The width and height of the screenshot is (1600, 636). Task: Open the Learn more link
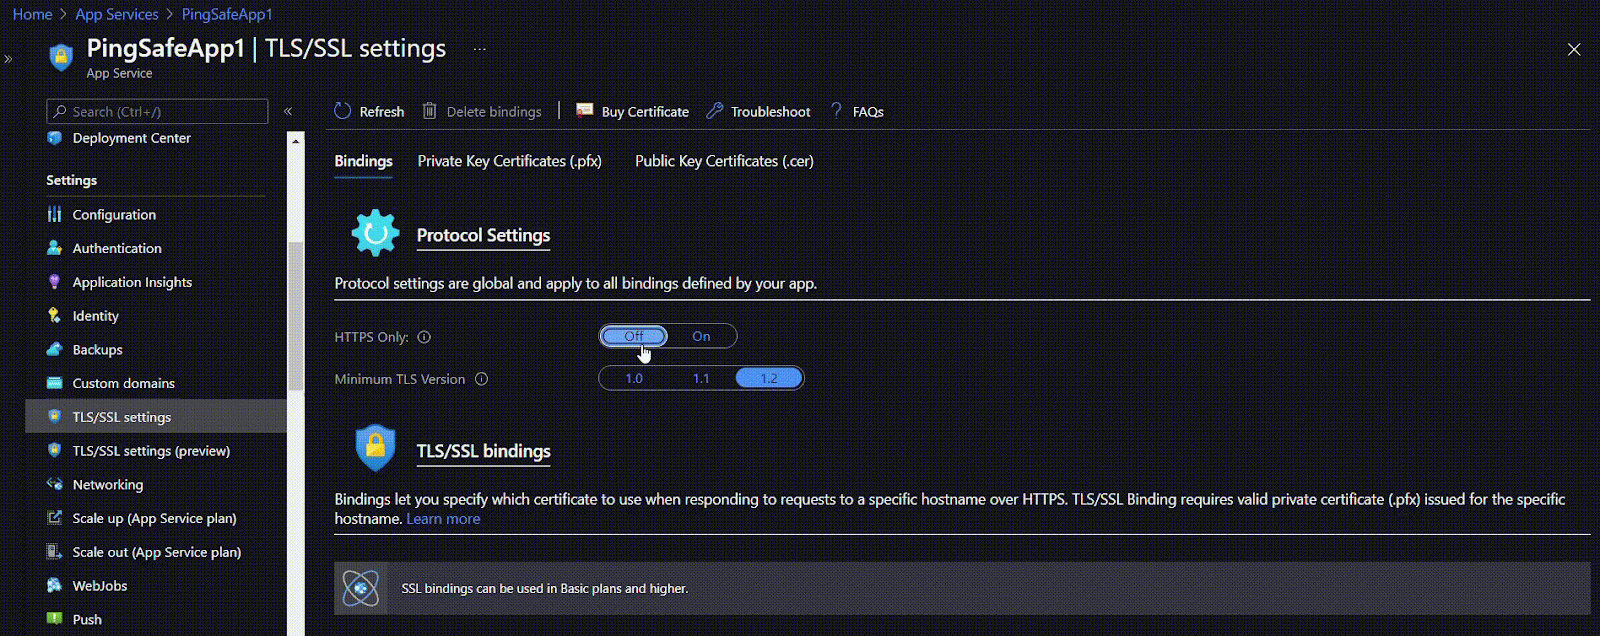443,519
